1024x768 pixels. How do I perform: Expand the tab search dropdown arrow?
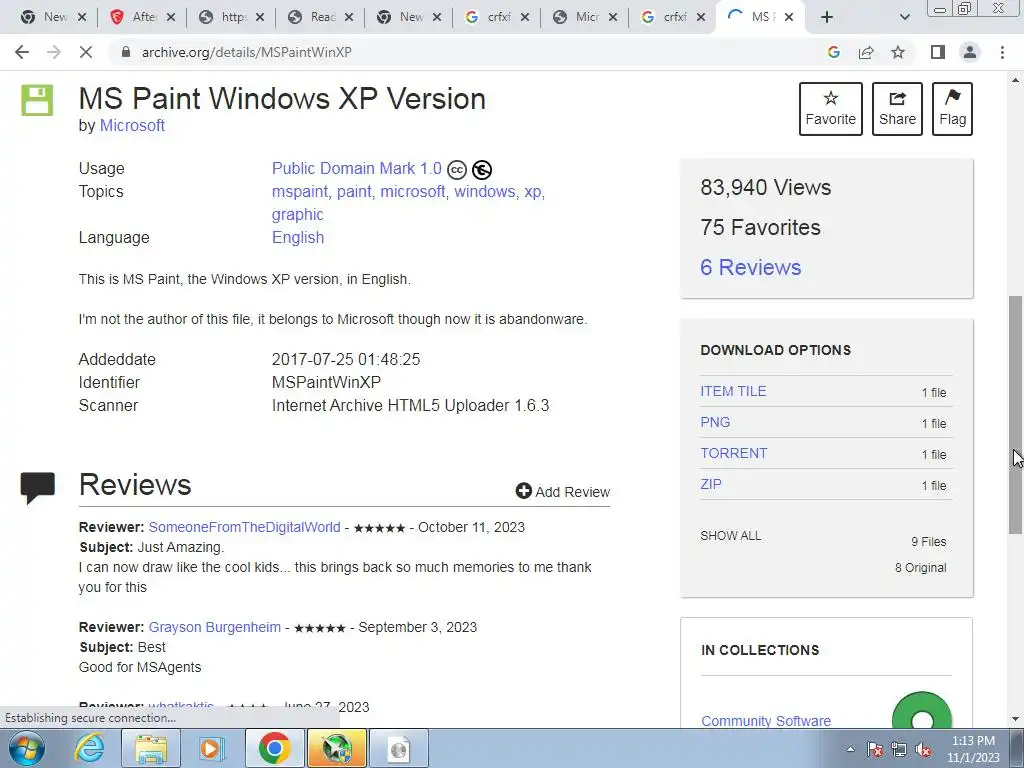(904, 17)
